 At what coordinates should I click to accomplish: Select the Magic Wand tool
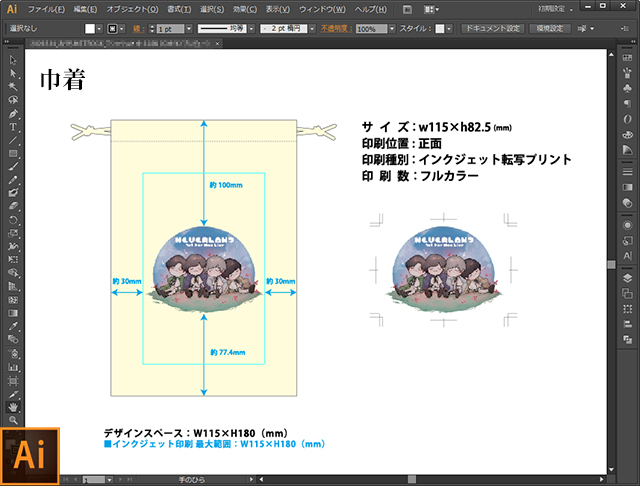[x=13, y=87]
